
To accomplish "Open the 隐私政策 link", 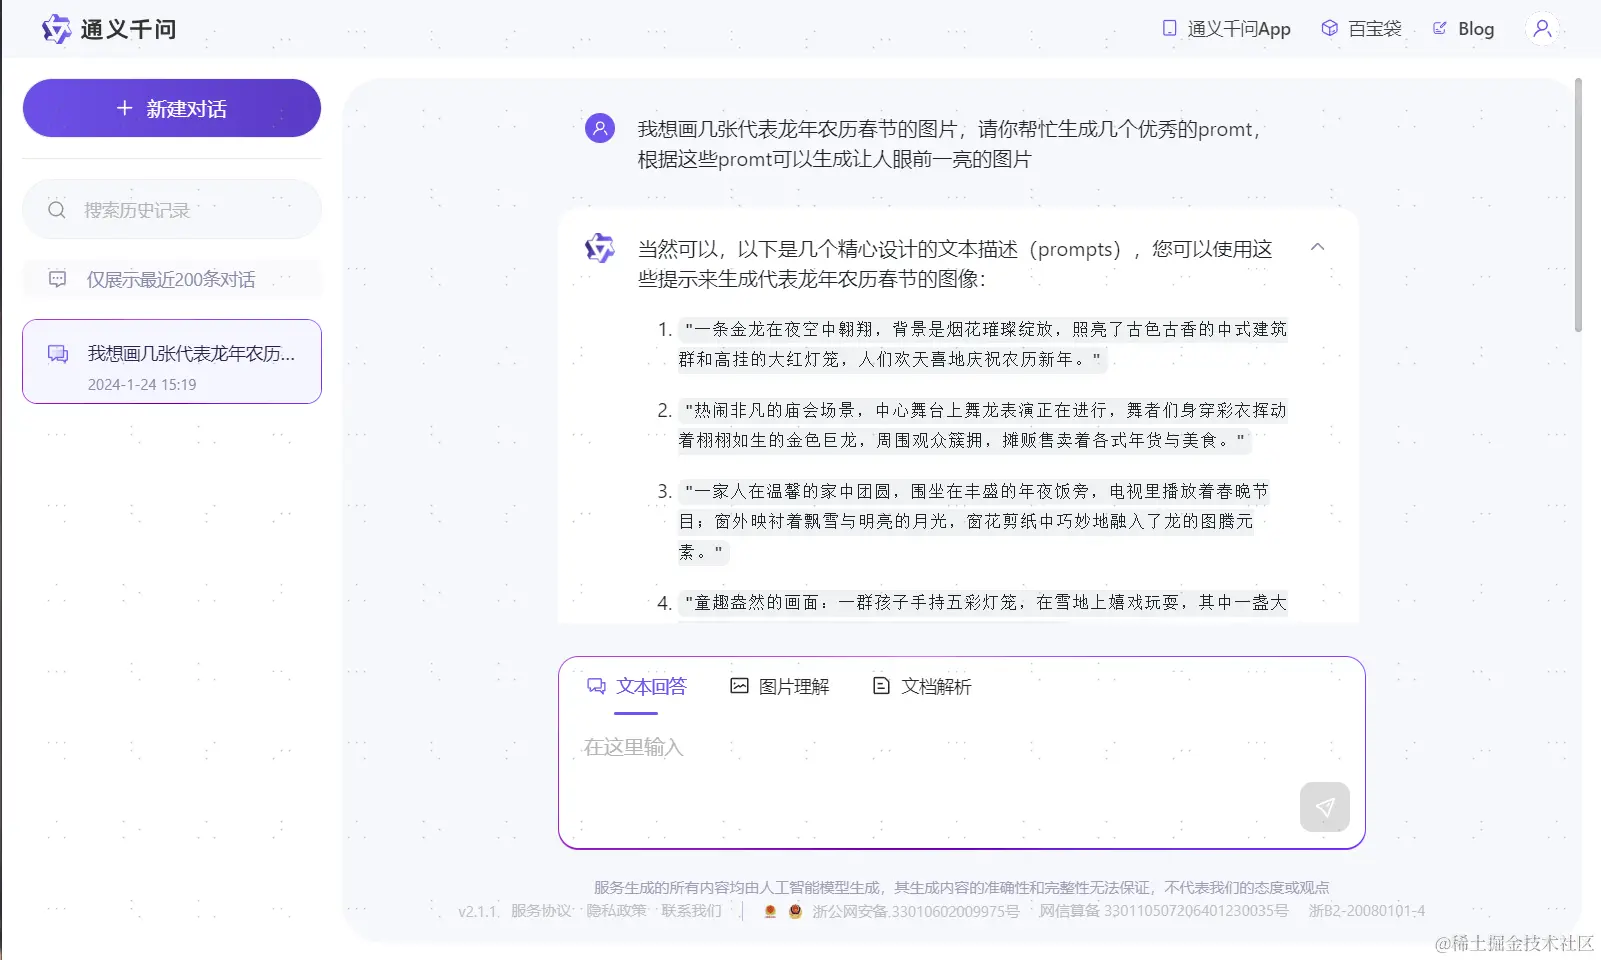I will click(x=616, y=911).
